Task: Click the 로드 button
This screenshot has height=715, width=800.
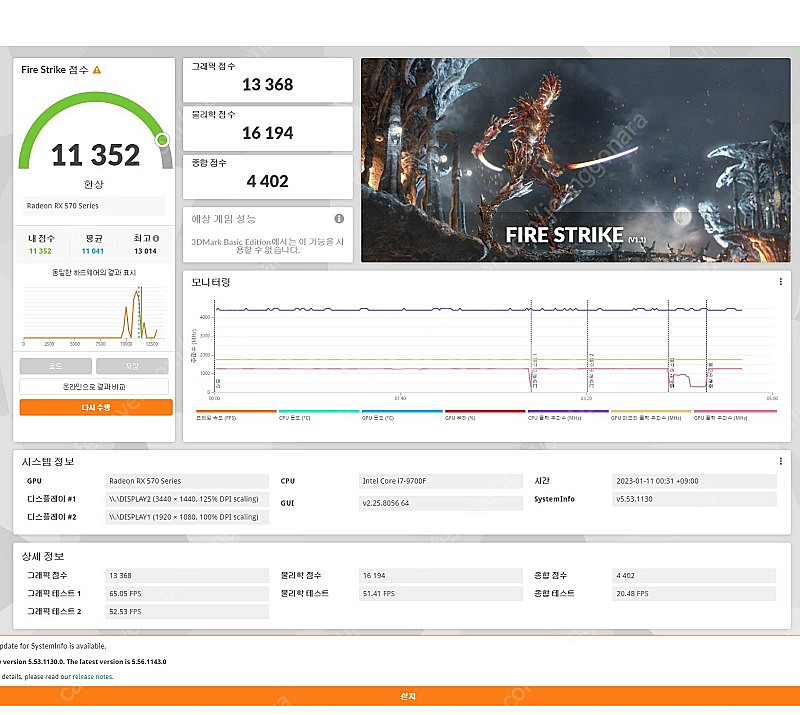Action: point(56,366)
